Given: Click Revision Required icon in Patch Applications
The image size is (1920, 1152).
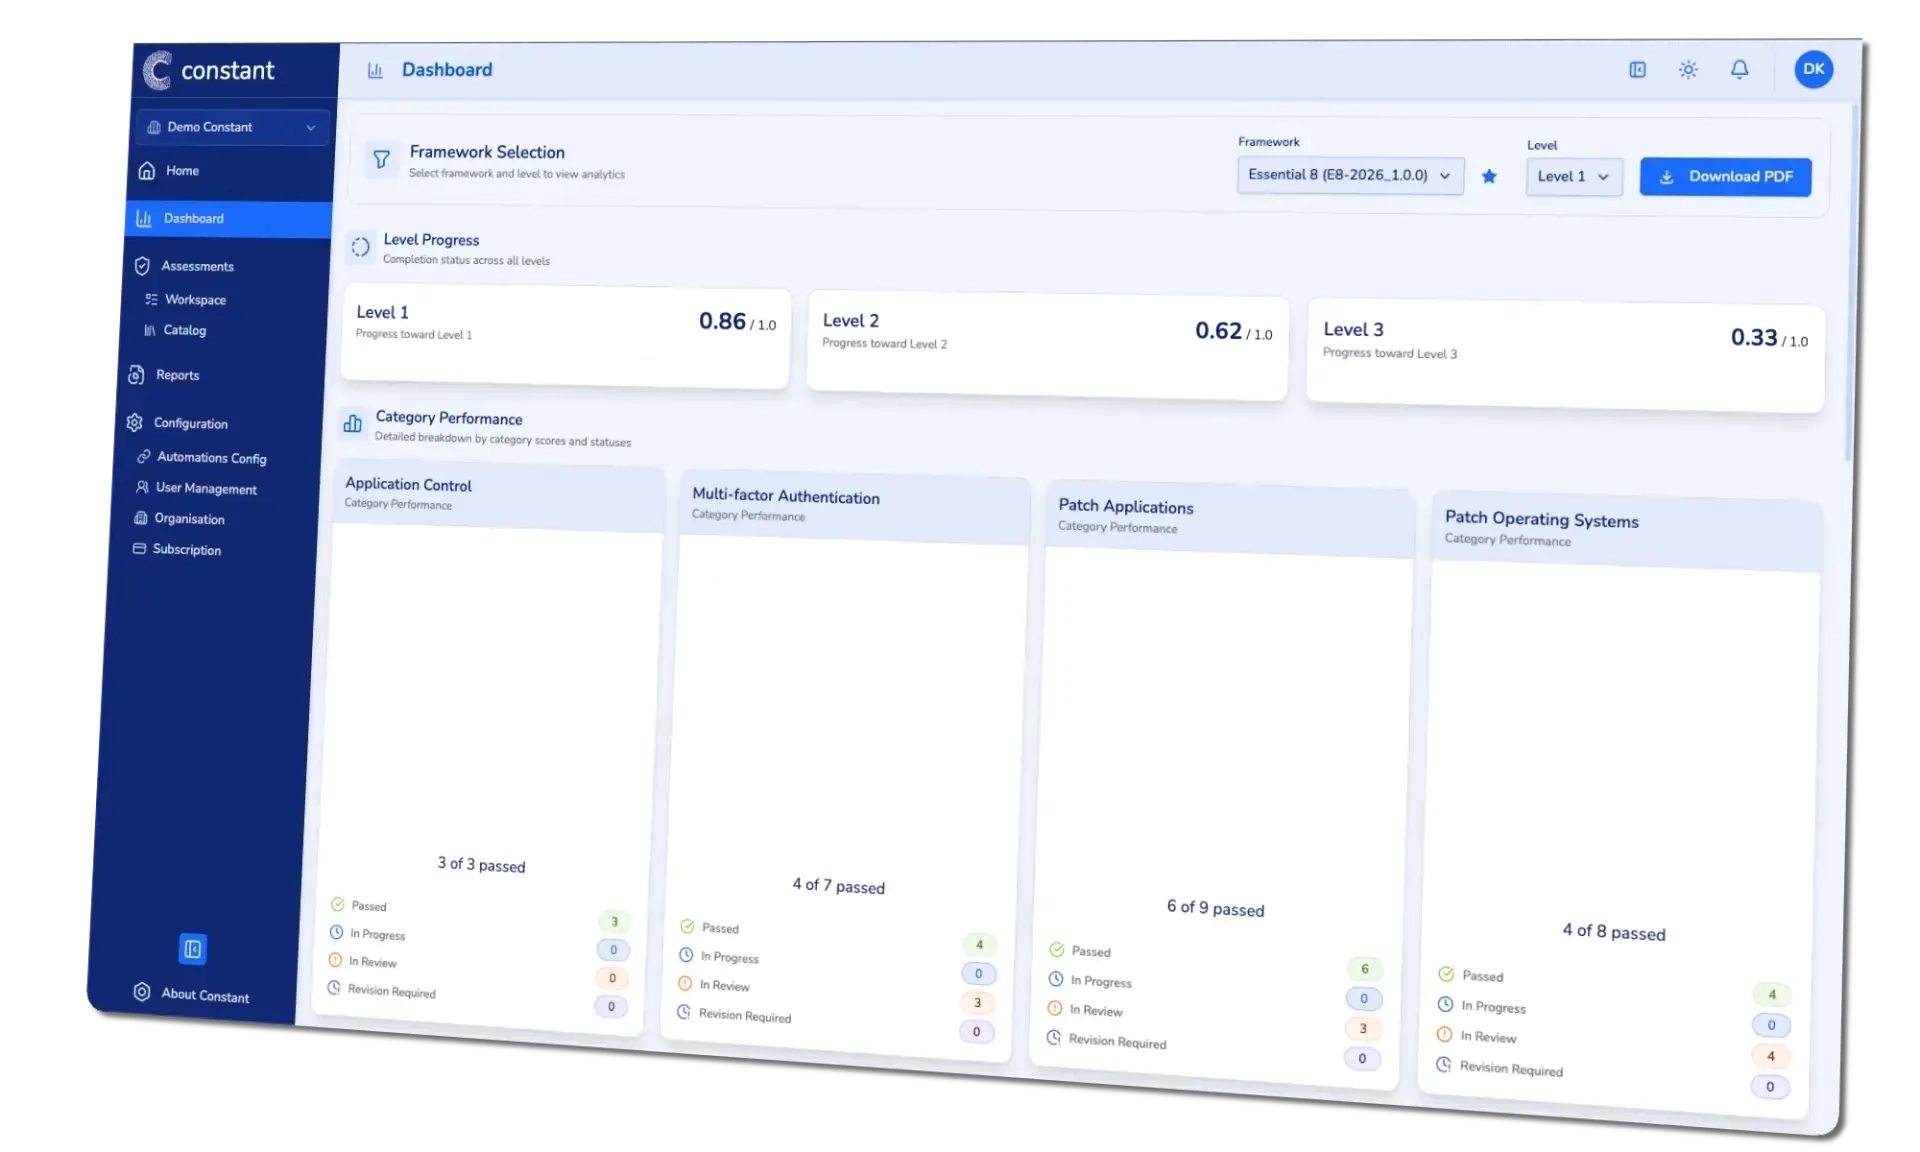Looking at the screenshot, I should [x=1054, y=1038].
